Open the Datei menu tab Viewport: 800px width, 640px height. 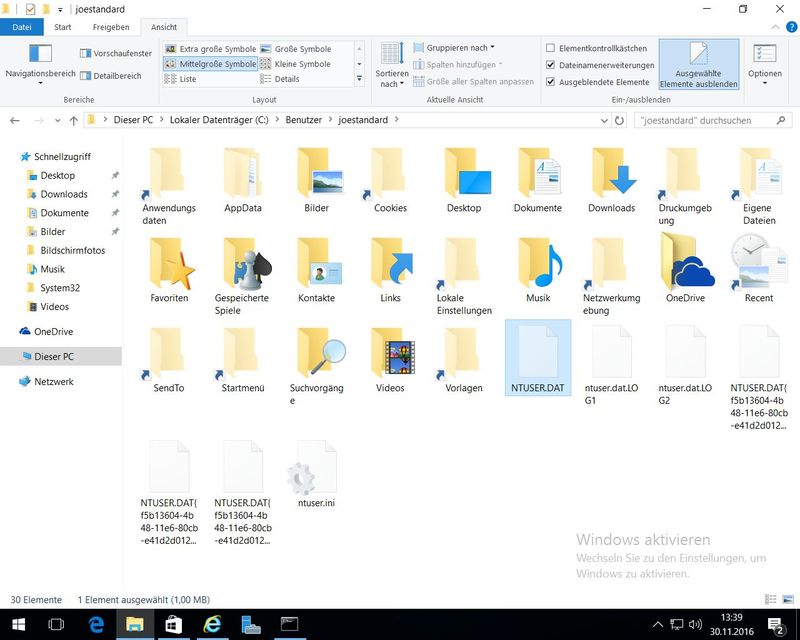[x=21, y=27]
